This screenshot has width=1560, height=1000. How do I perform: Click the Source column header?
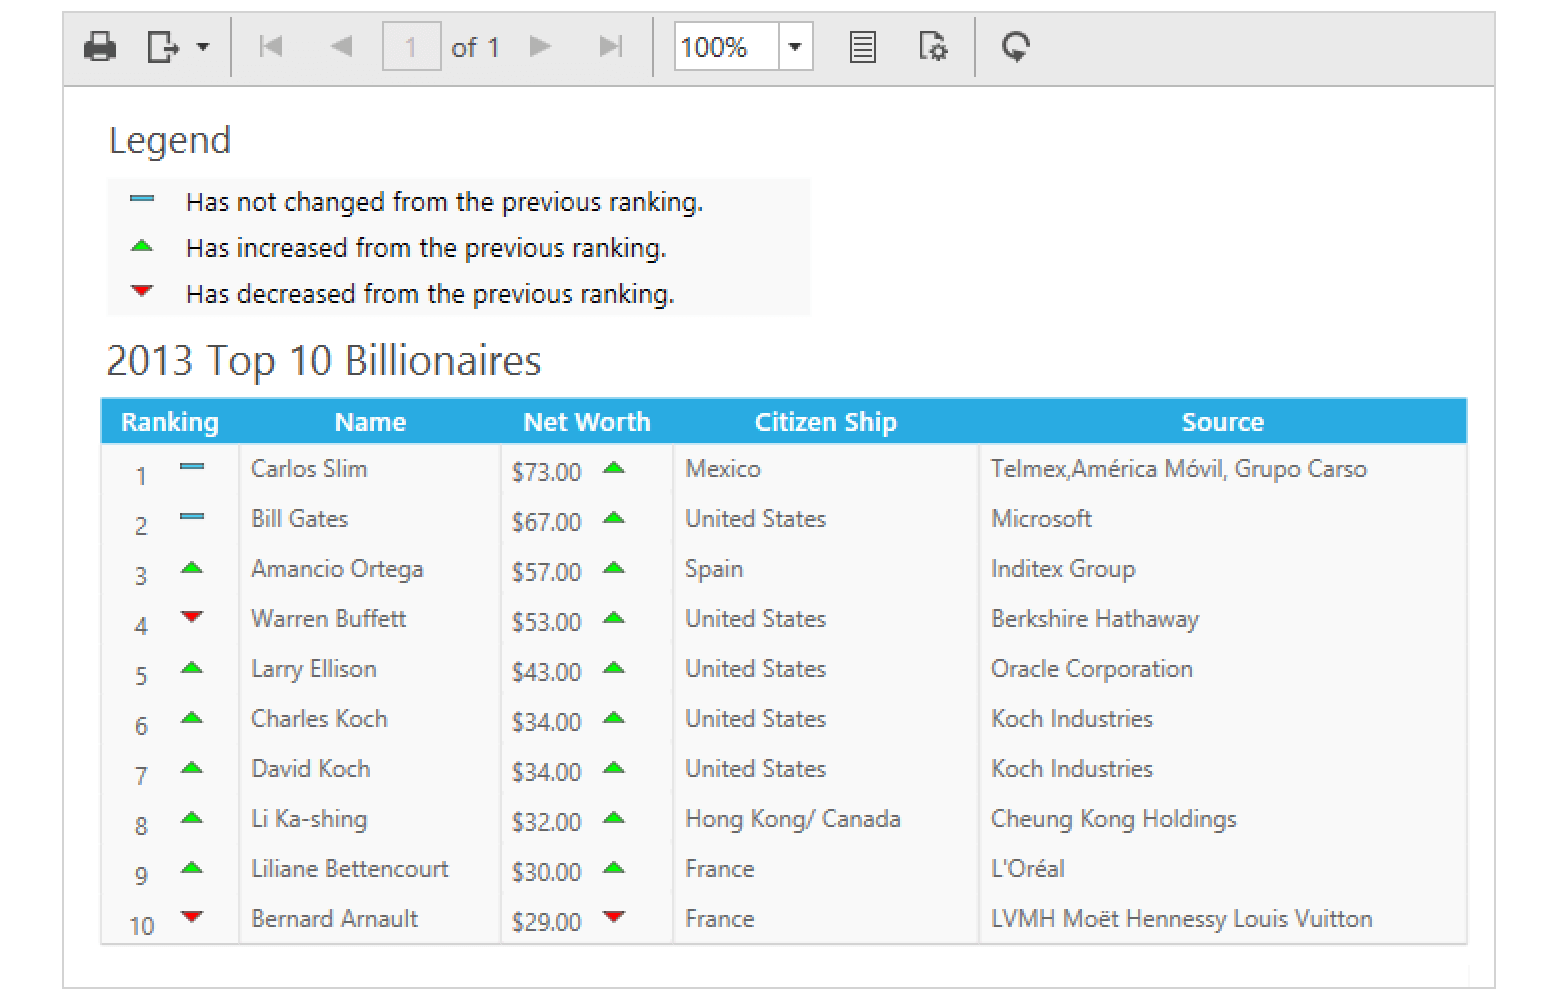[x=1222, y=422]
